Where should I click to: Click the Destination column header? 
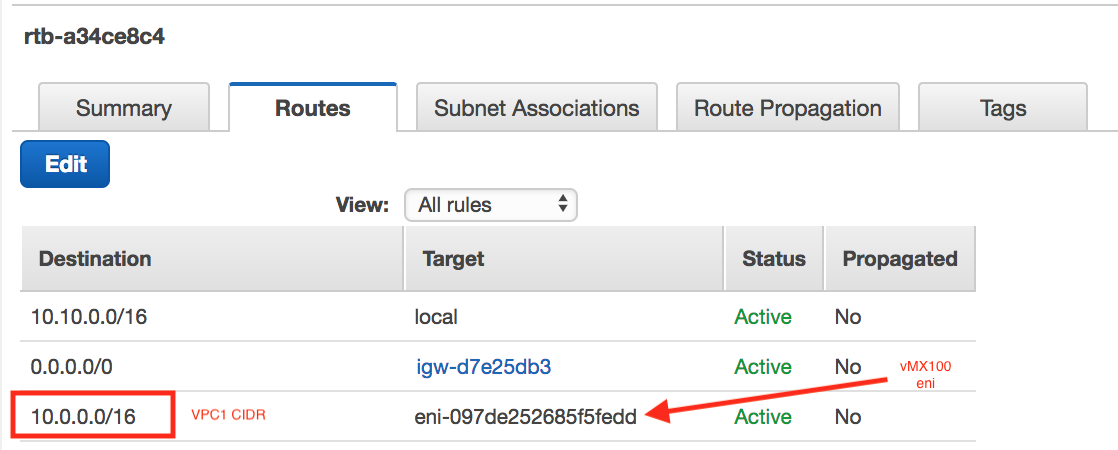[95, 259]
